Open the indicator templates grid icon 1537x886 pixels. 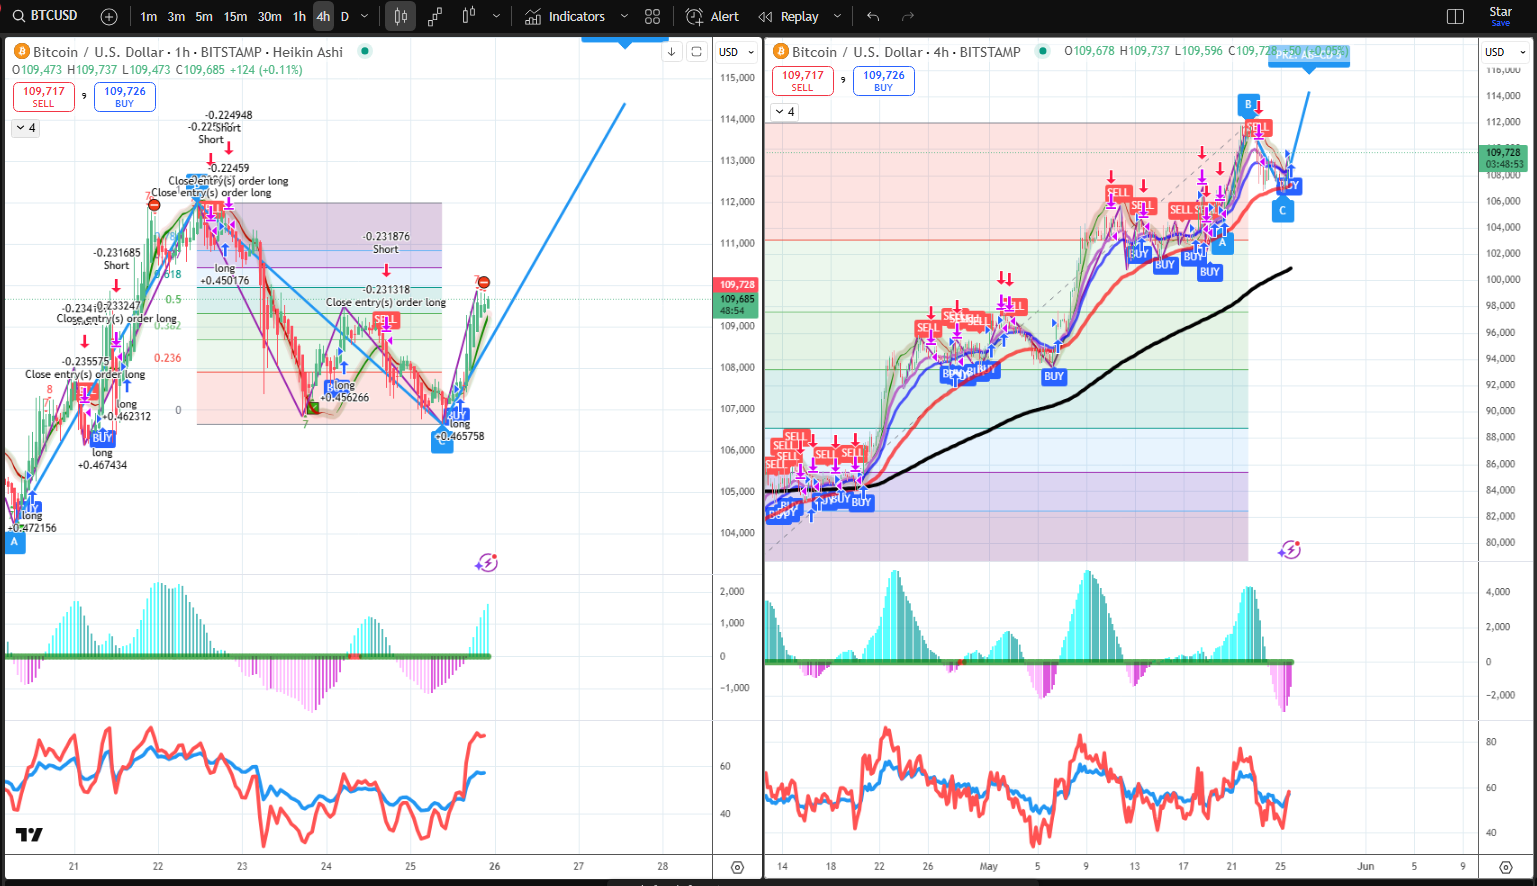pos(653,17)
